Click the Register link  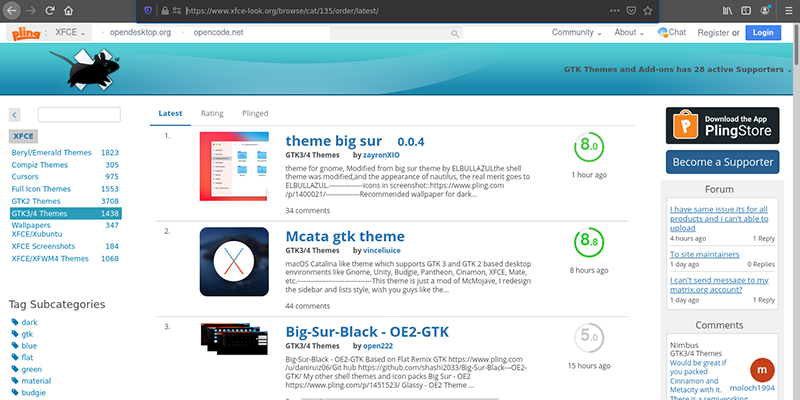tap(713, 33)
